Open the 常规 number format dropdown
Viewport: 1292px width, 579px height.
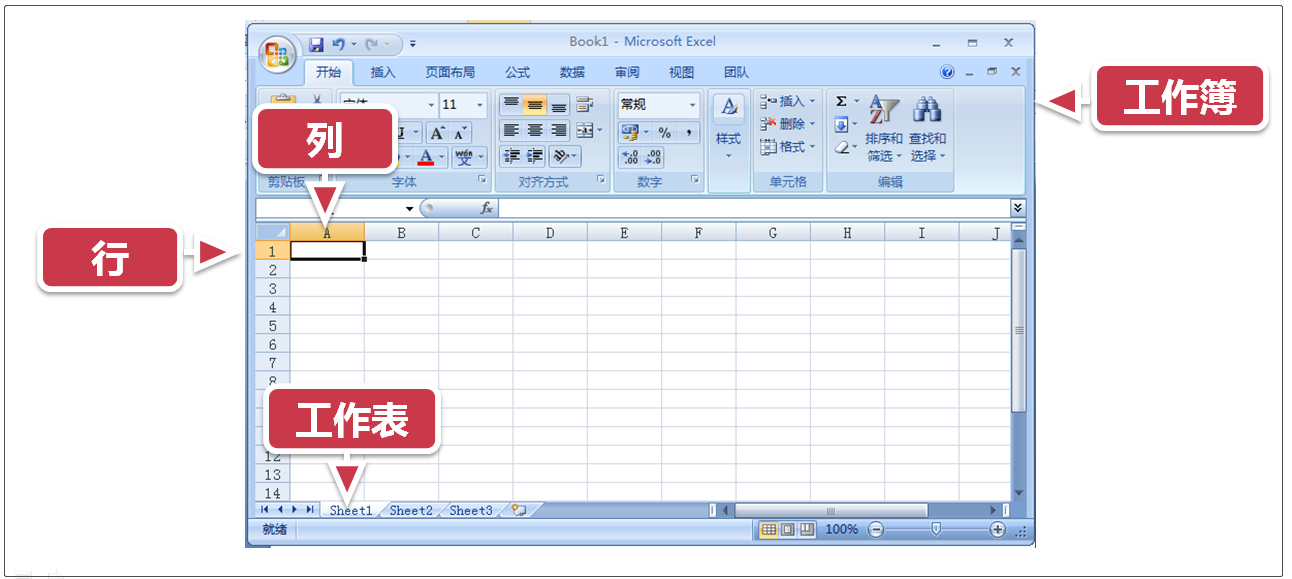[x=692, y=105]
